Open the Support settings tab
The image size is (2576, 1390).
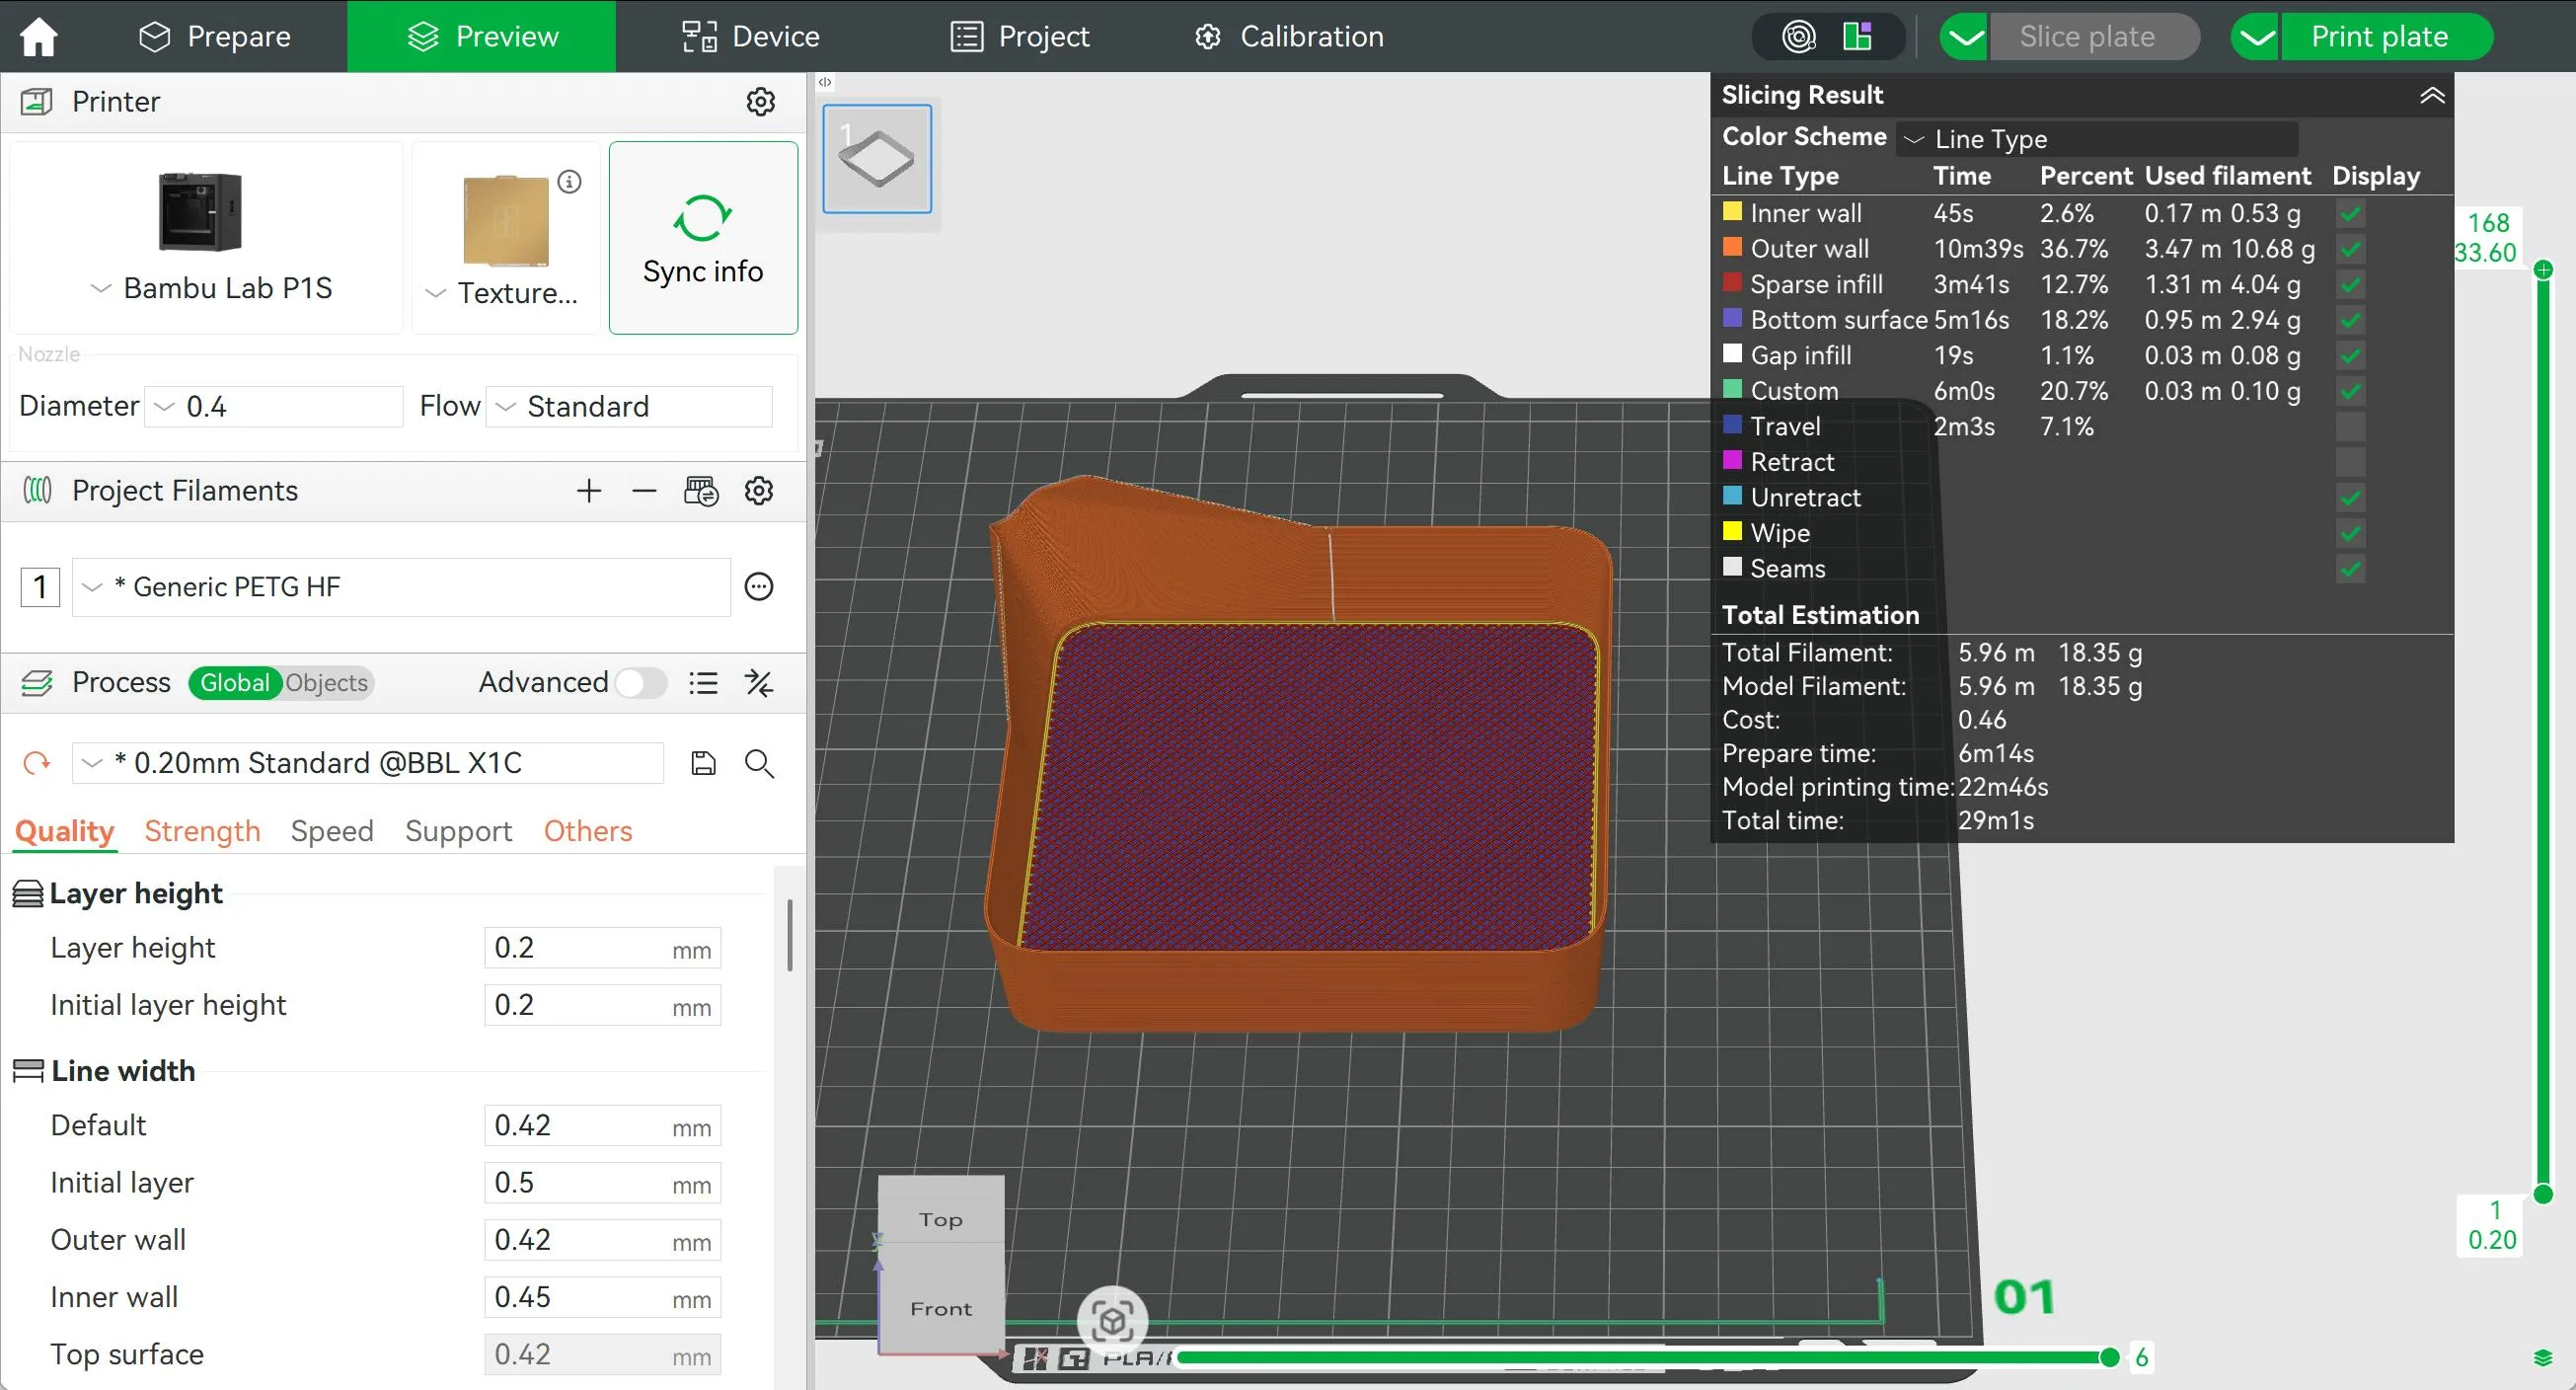[x=458, y=831]
